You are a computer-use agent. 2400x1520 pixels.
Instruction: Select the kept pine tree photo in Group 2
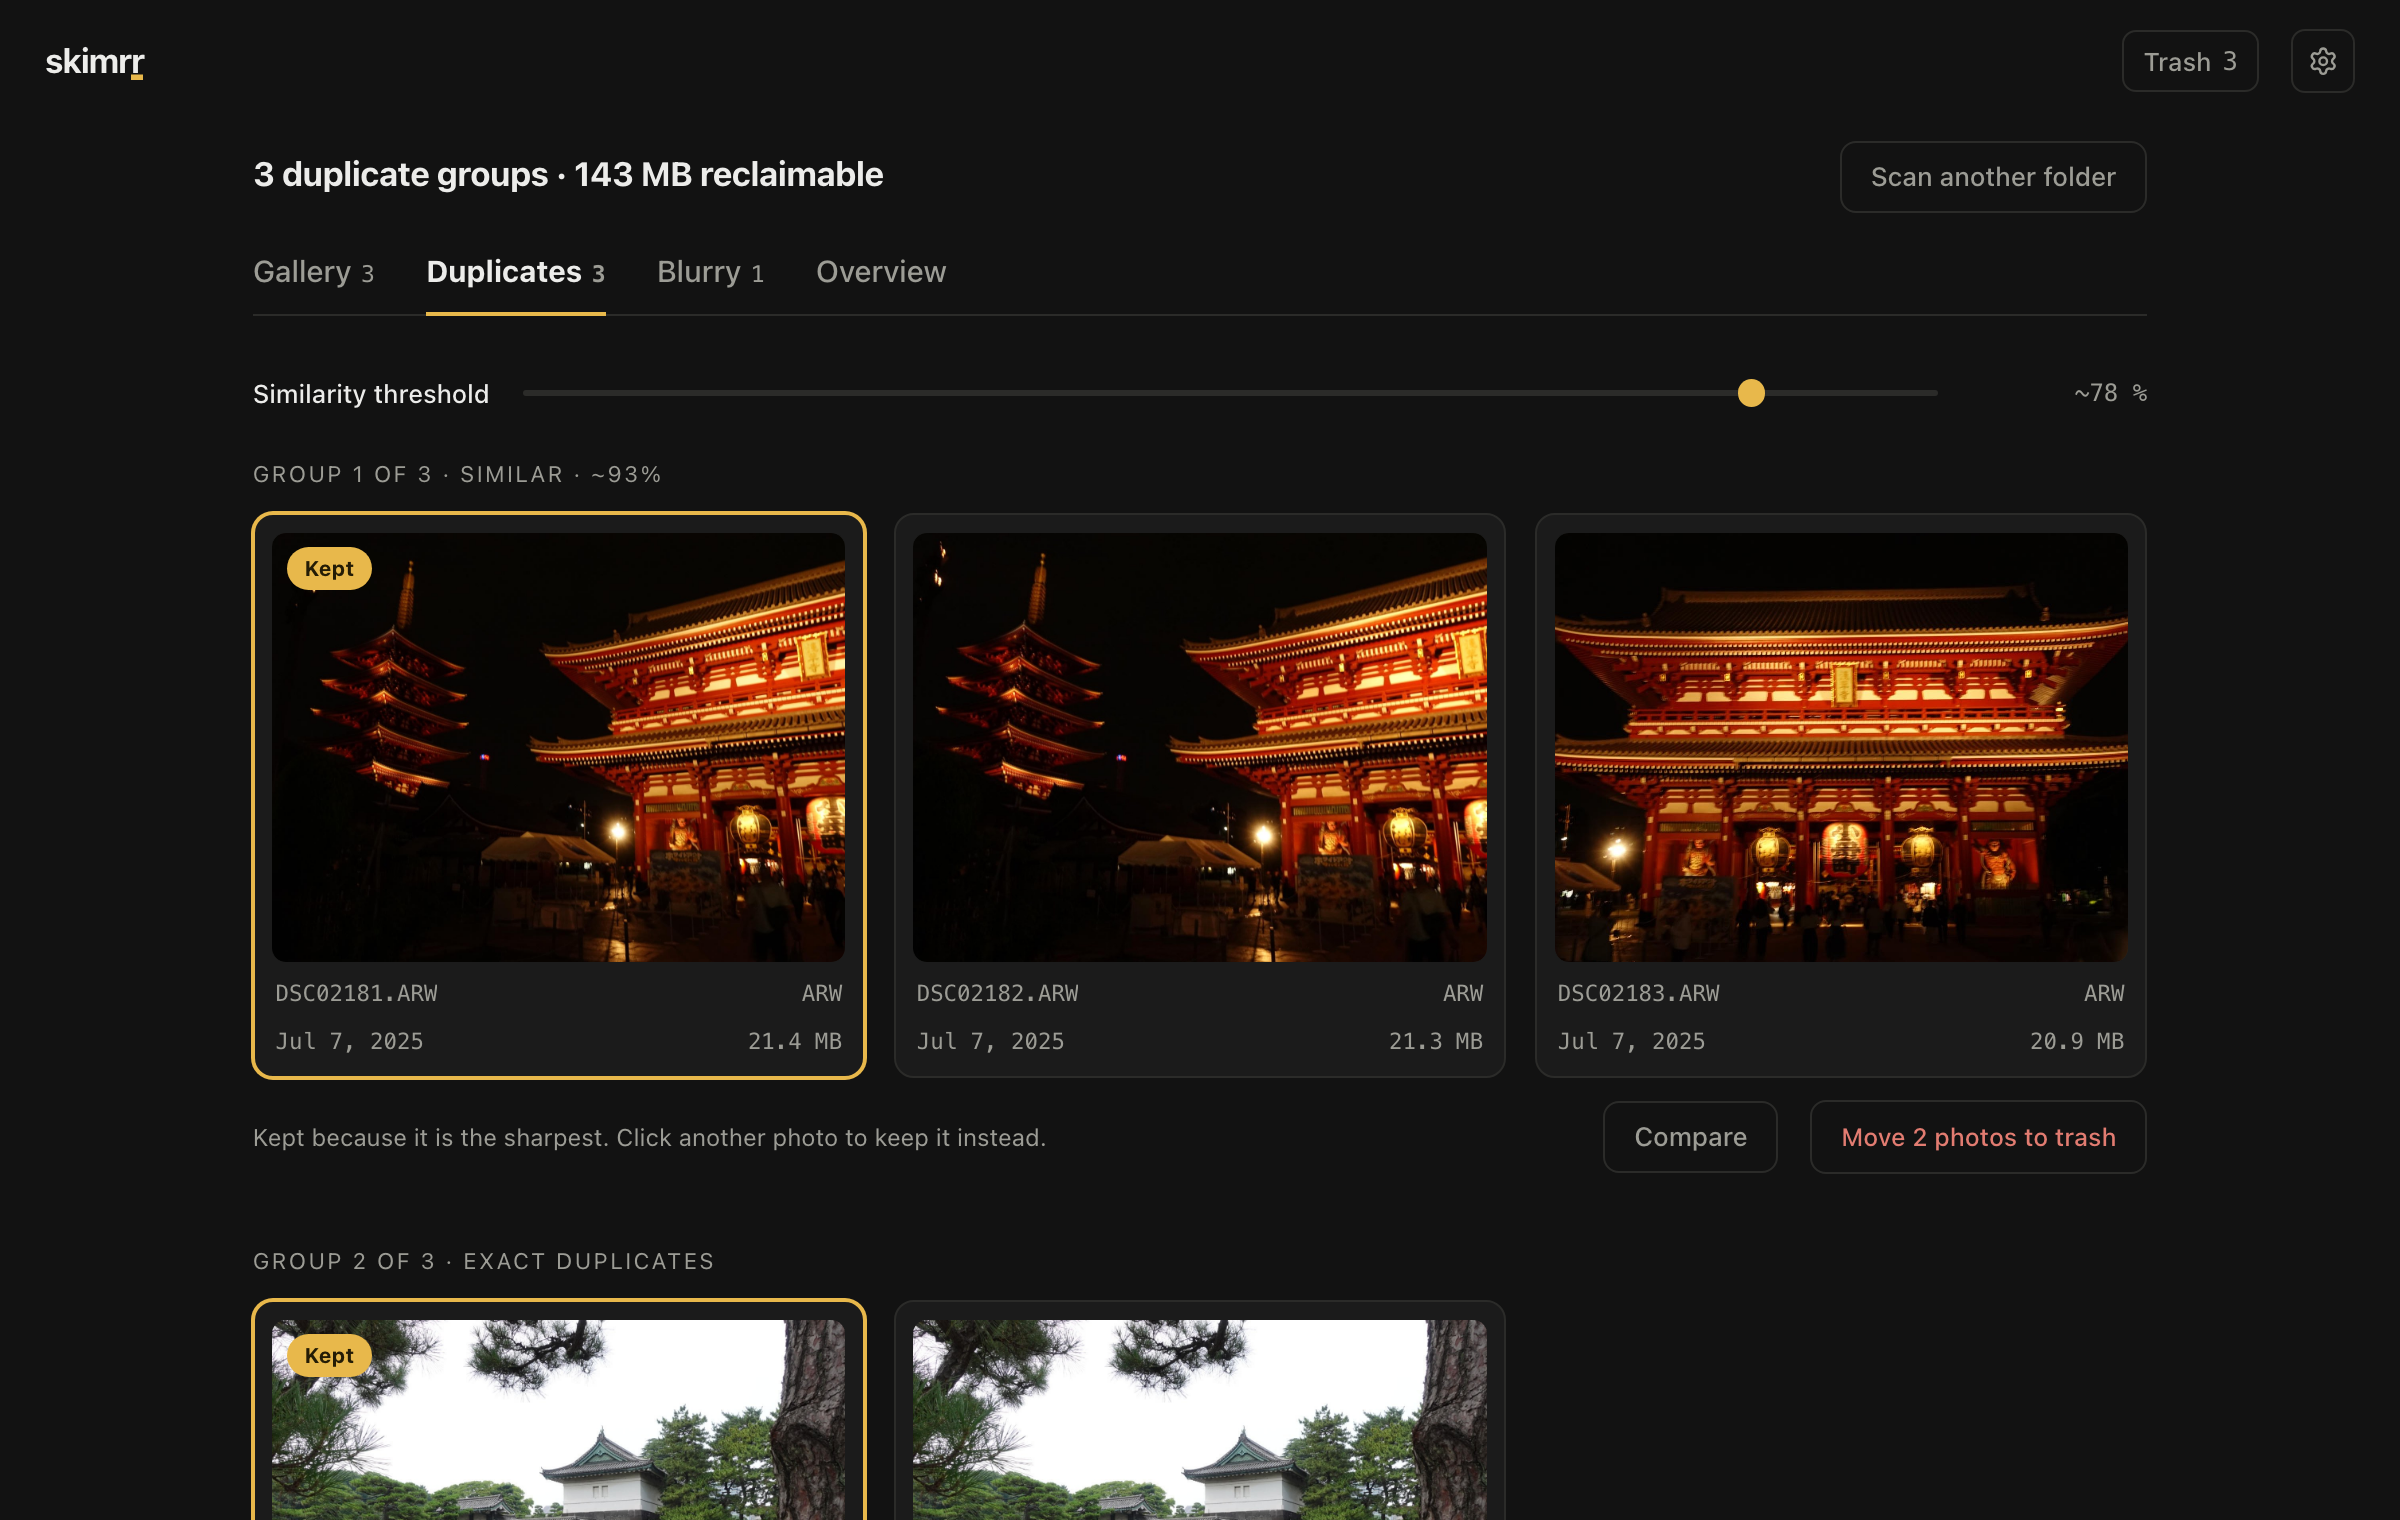pyautogui.click(x=558, y=1420)
